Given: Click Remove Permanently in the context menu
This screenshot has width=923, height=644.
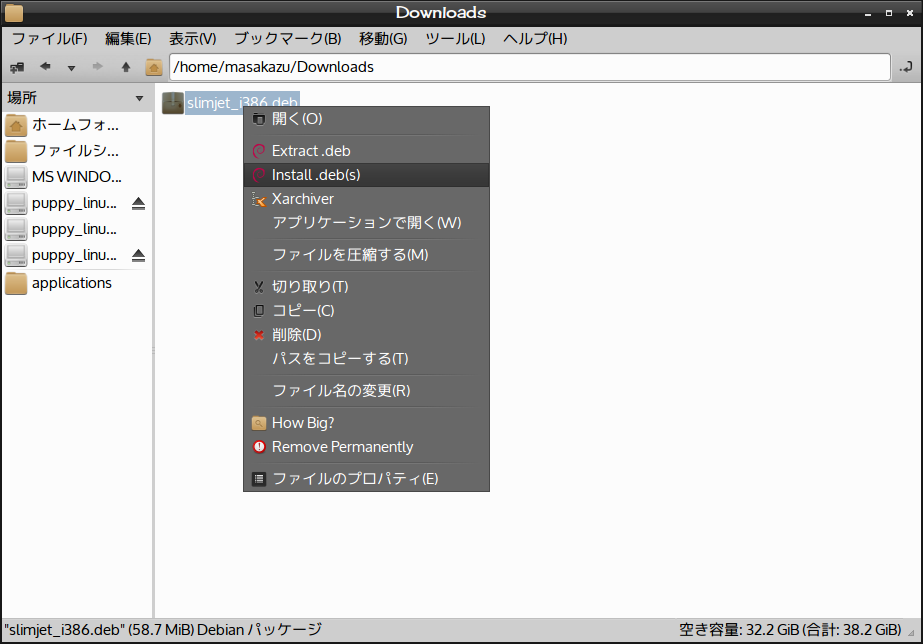Looking at the screenshot, I should click(x=344, y=447).
